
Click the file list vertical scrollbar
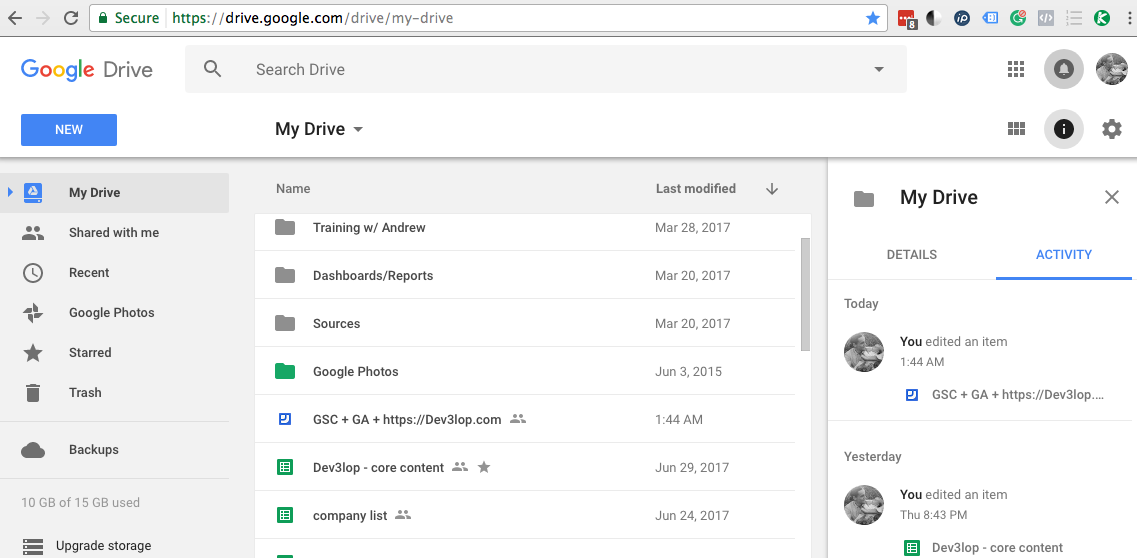click(805, 293)
